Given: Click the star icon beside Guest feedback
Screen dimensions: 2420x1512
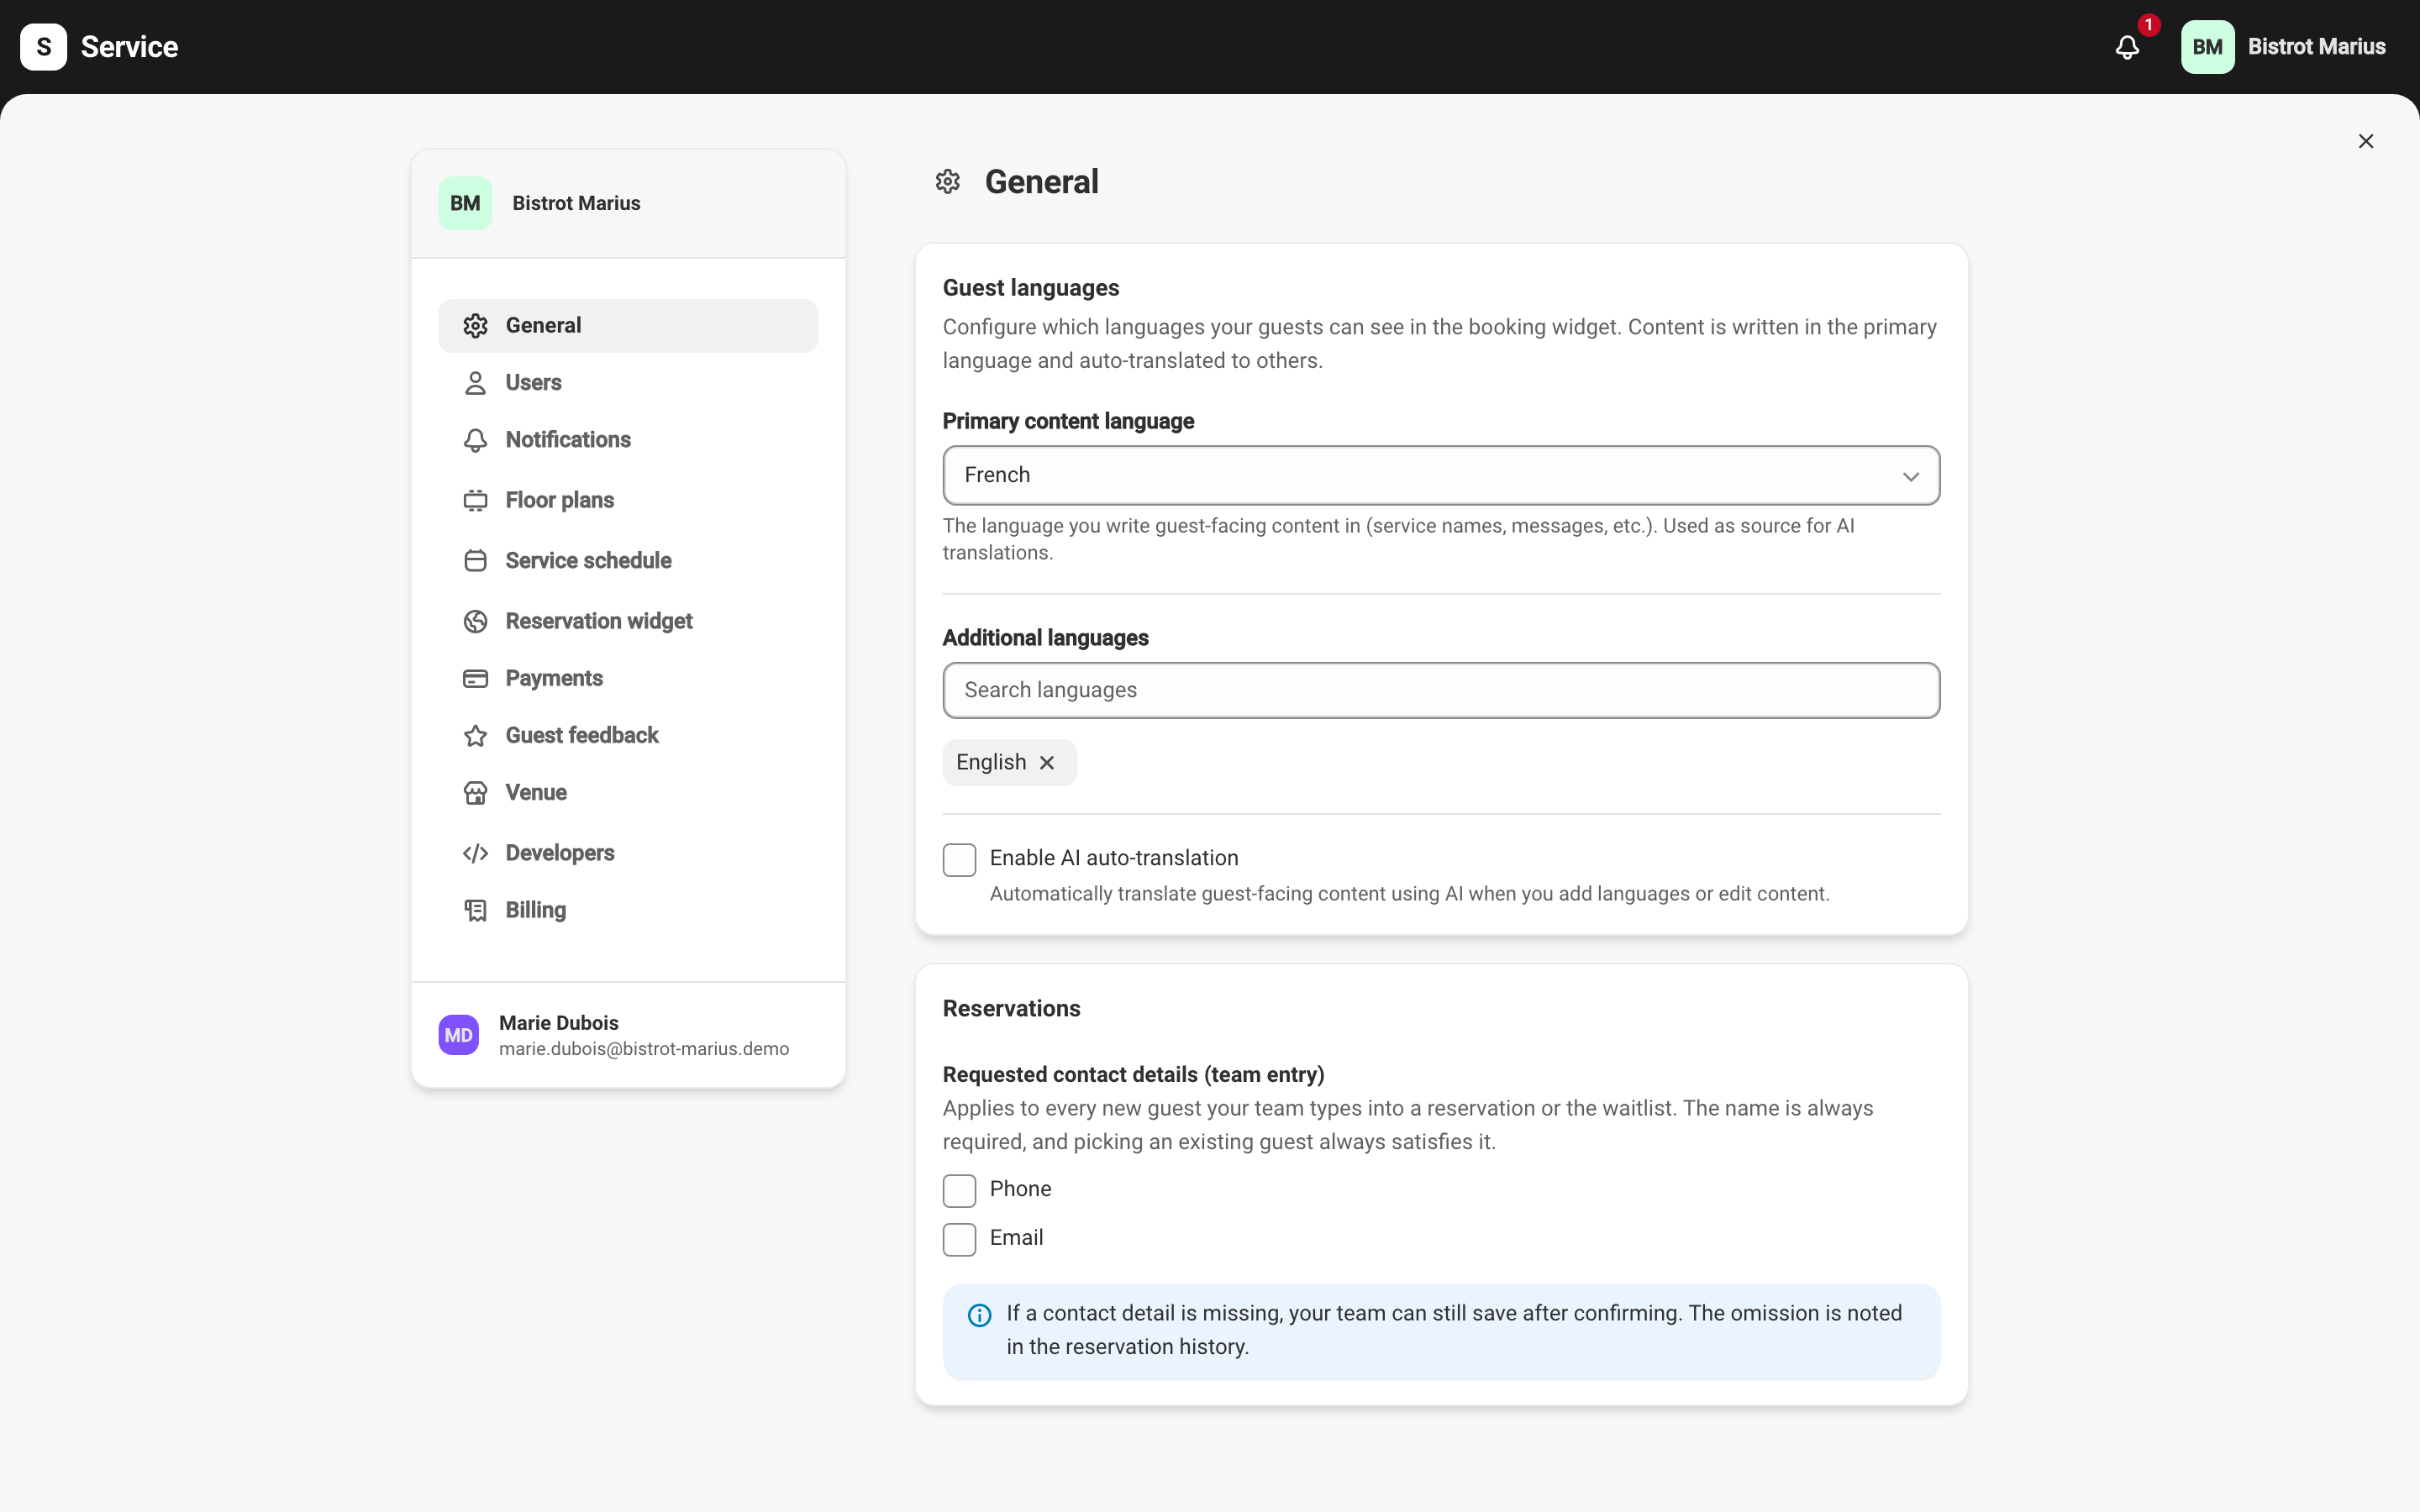Looking at the screenshot, I should (x=475, y=736).
